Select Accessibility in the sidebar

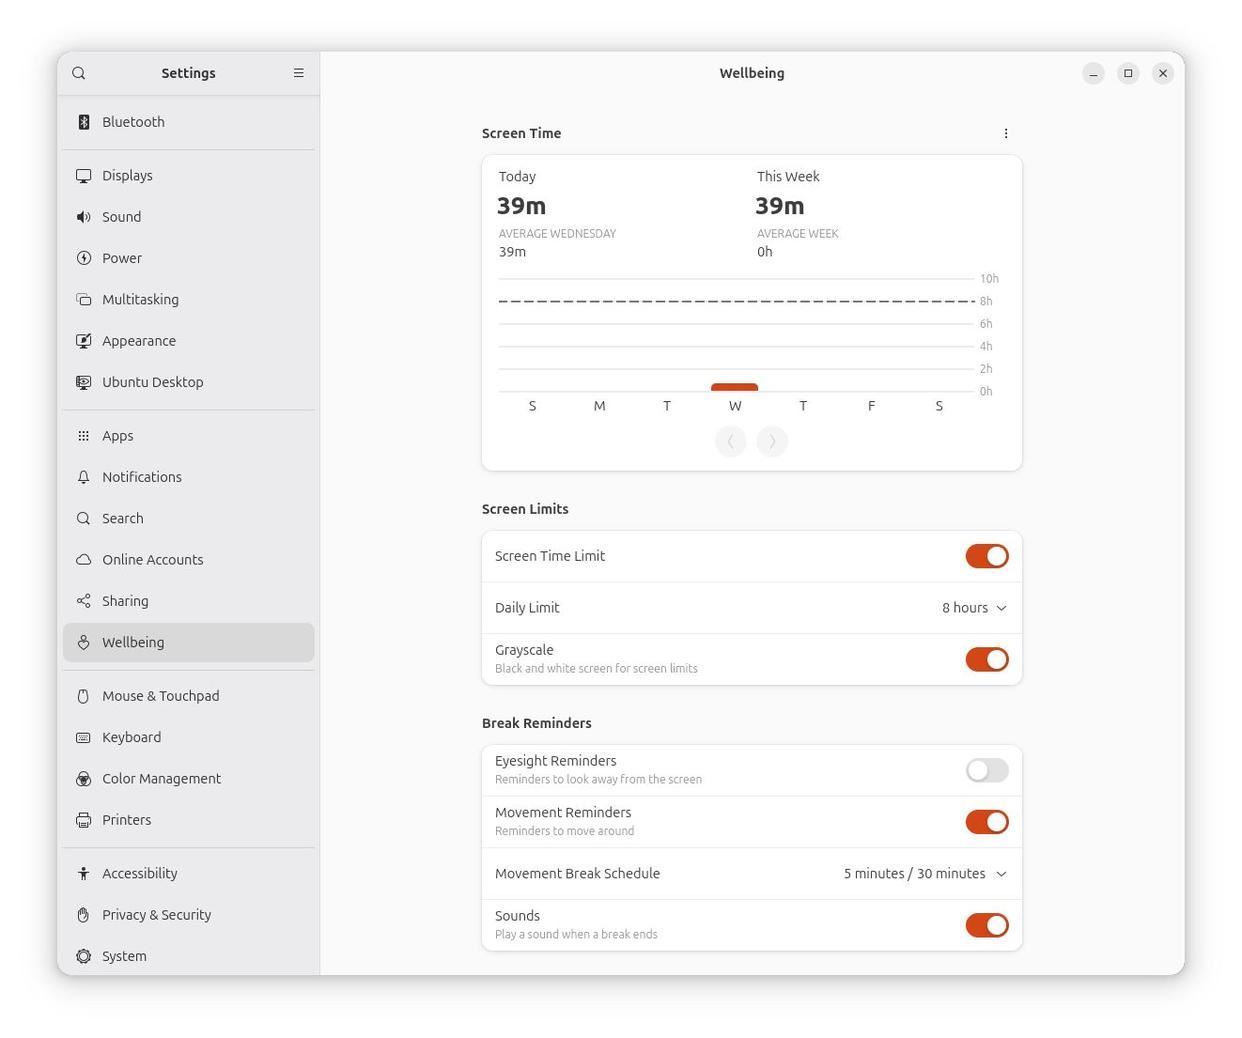pos(189,874)
